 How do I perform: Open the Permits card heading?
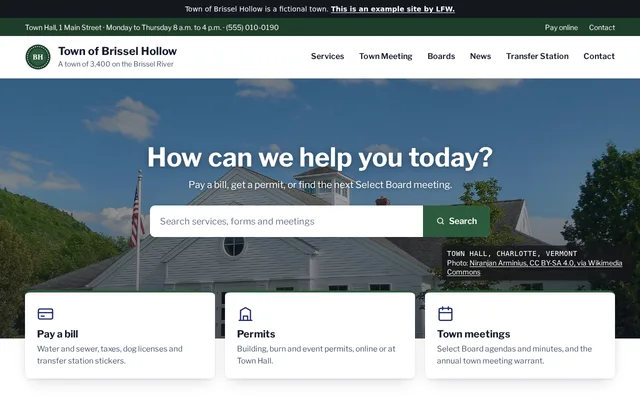[256, 334]
